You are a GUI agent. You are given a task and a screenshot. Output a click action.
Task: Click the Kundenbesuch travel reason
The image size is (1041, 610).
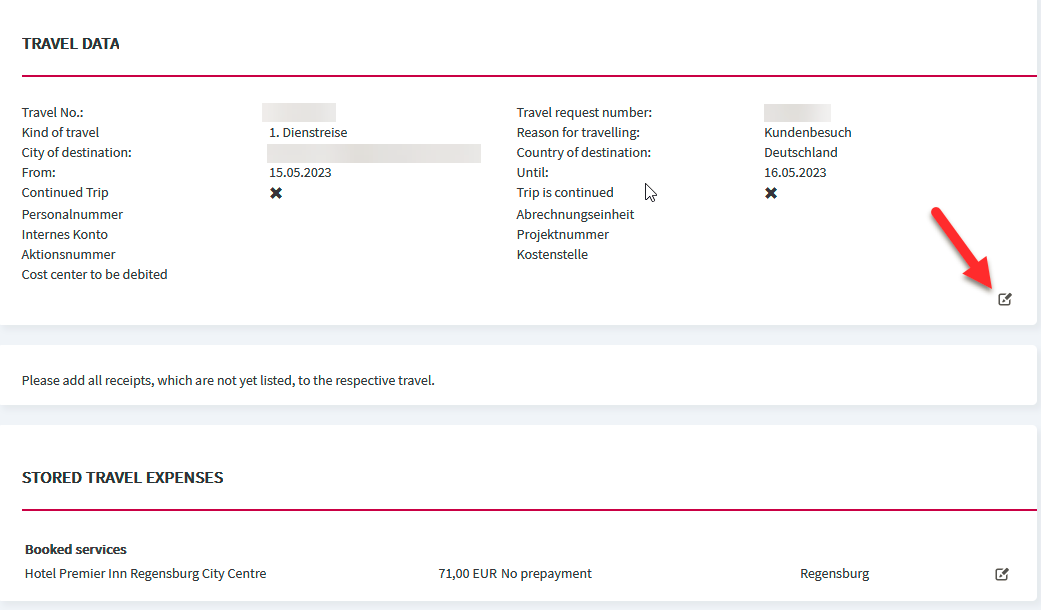pyautogui.click(x=807, y=133)
